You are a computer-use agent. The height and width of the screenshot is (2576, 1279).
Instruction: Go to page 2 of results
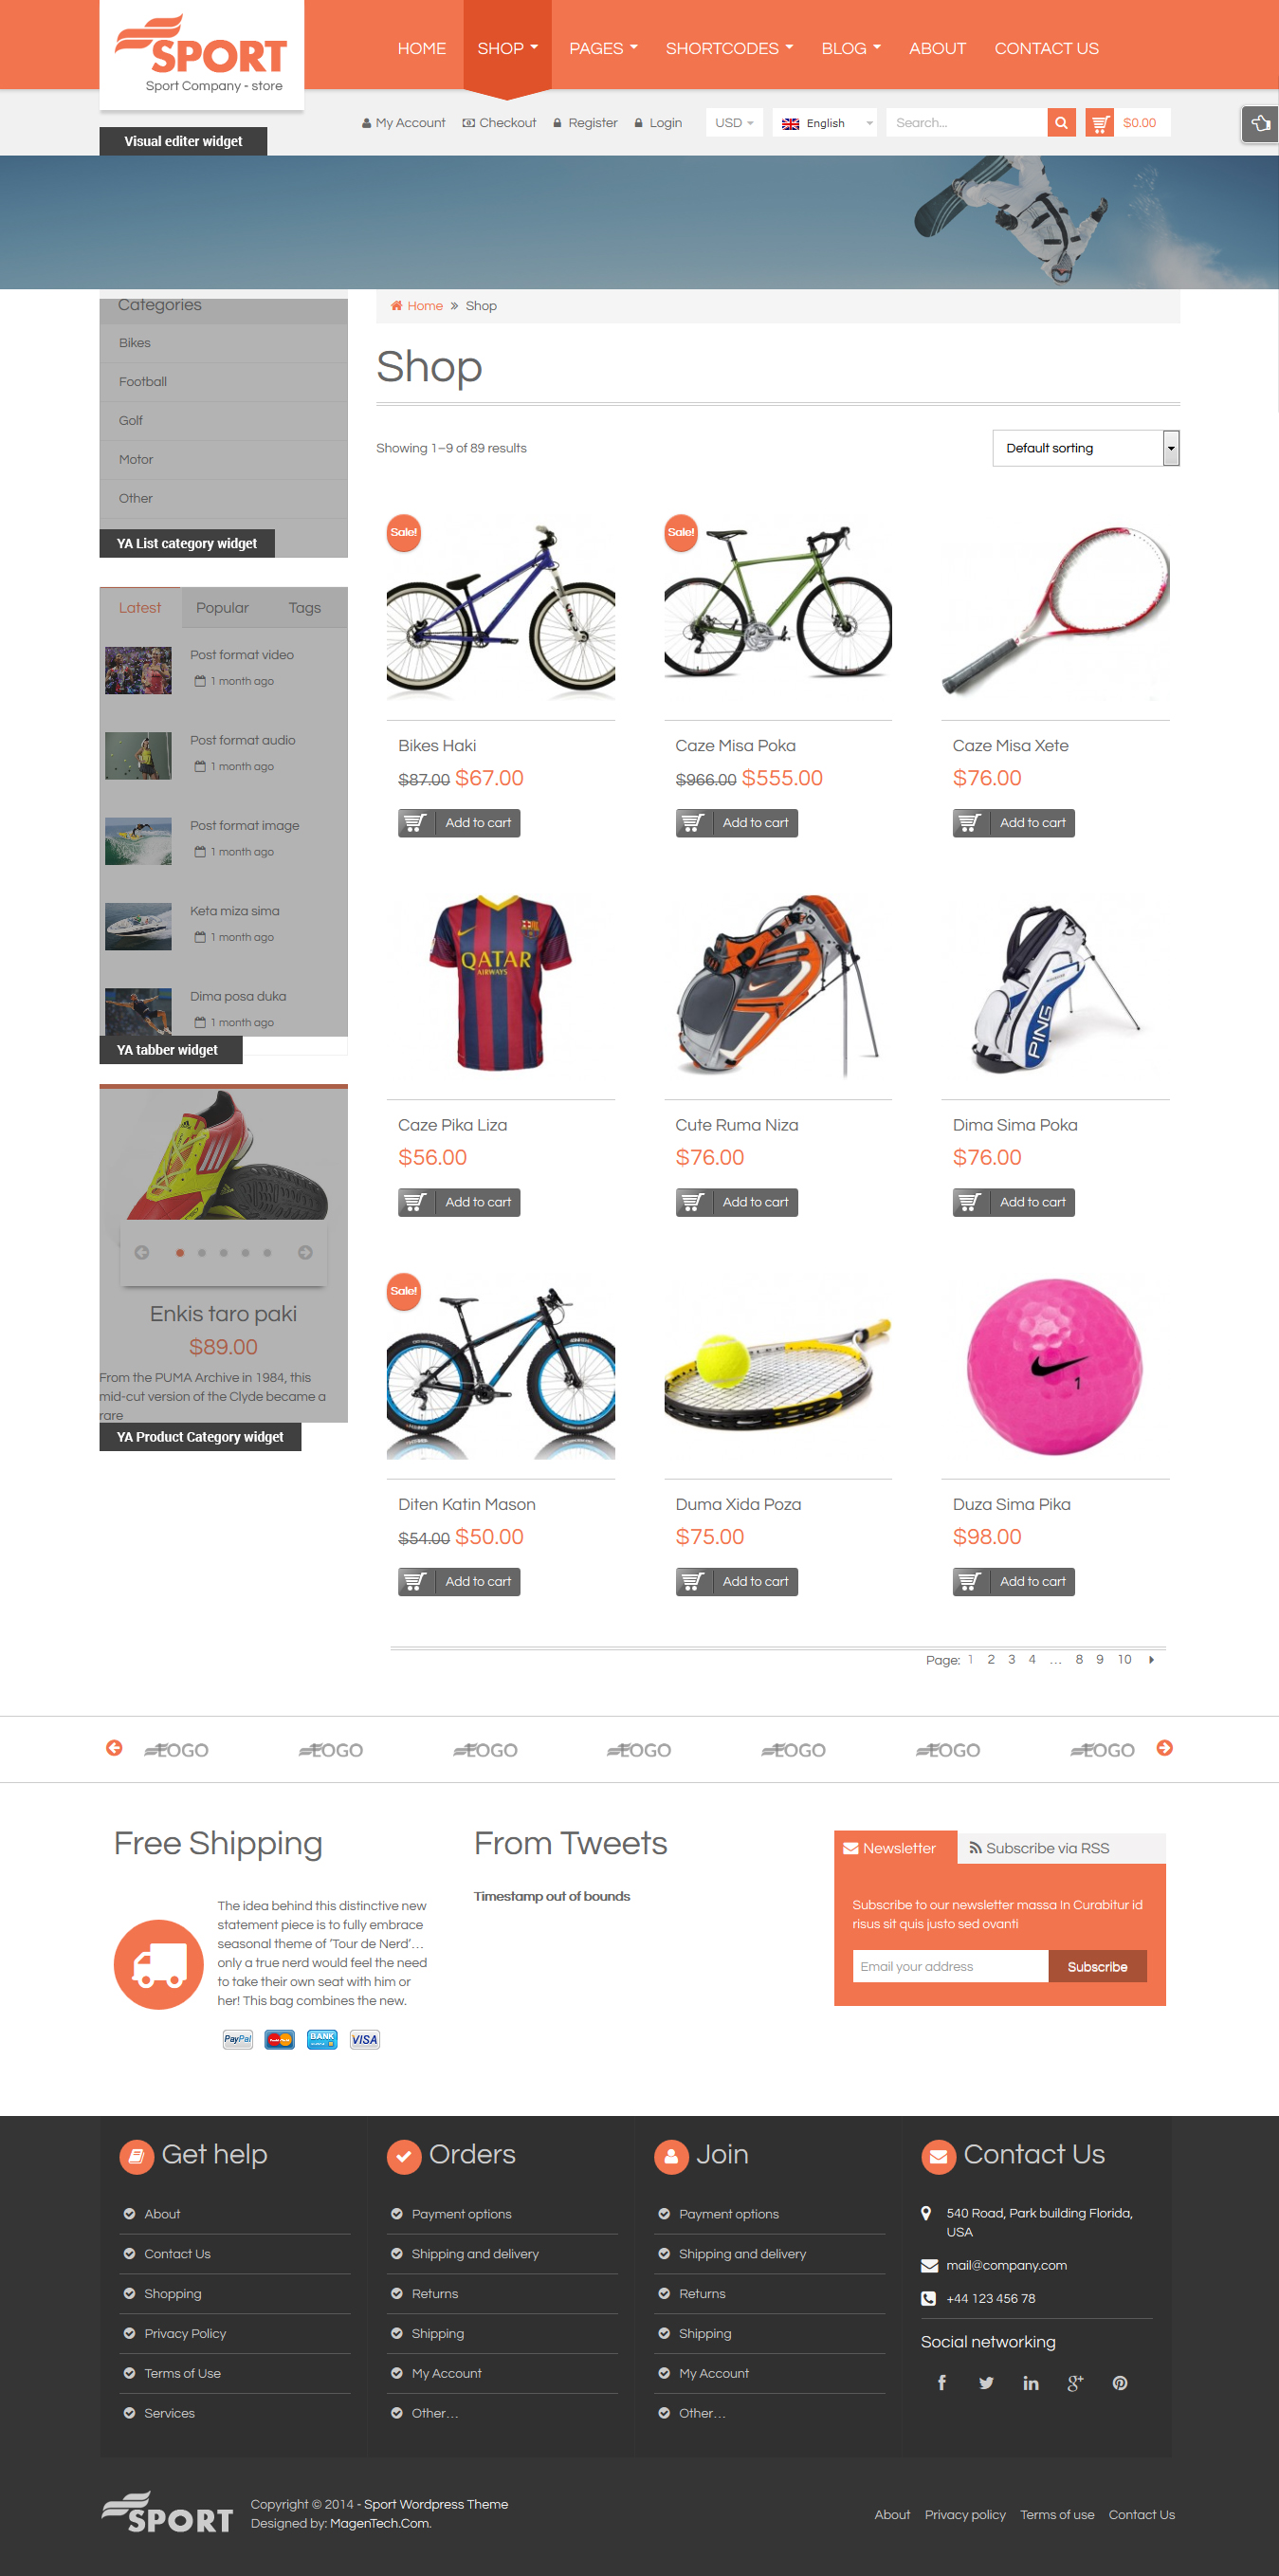coord(991,1659)
